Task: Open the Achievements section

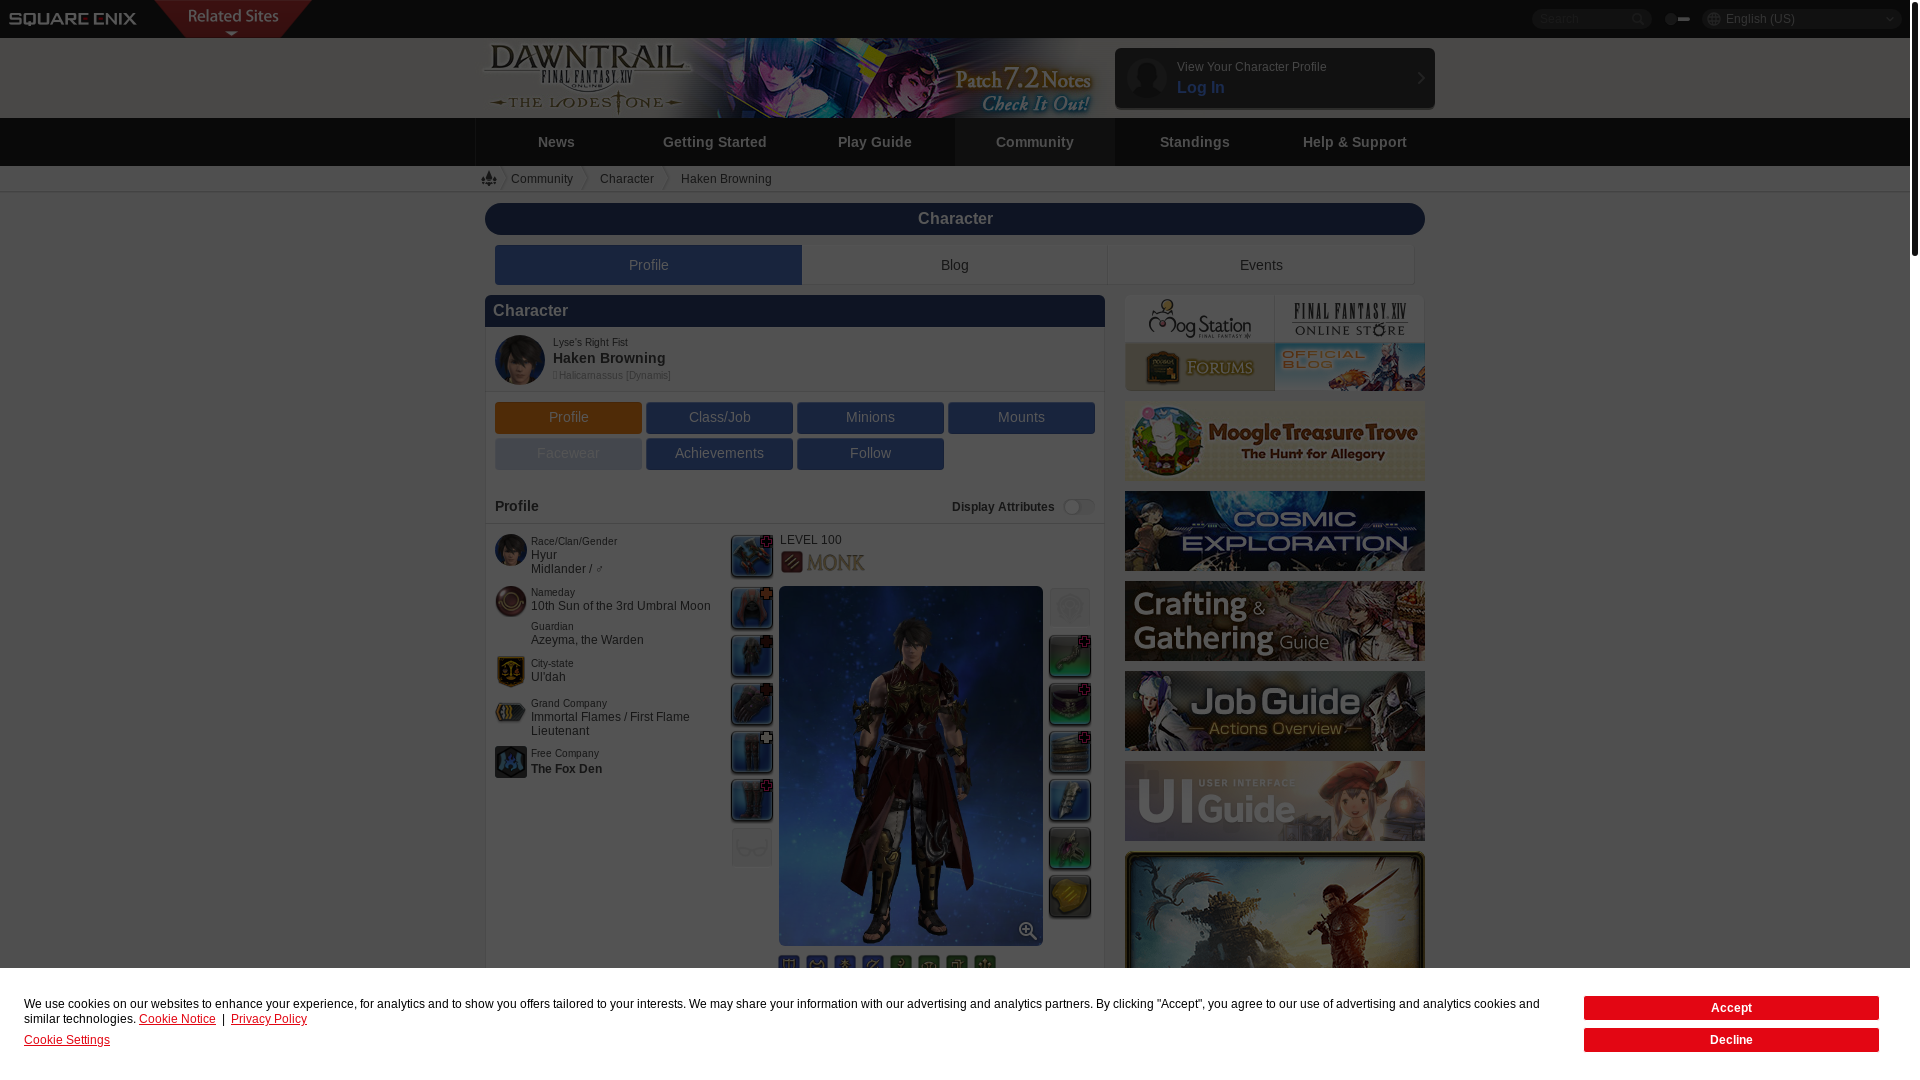Action: coord(719,454)
